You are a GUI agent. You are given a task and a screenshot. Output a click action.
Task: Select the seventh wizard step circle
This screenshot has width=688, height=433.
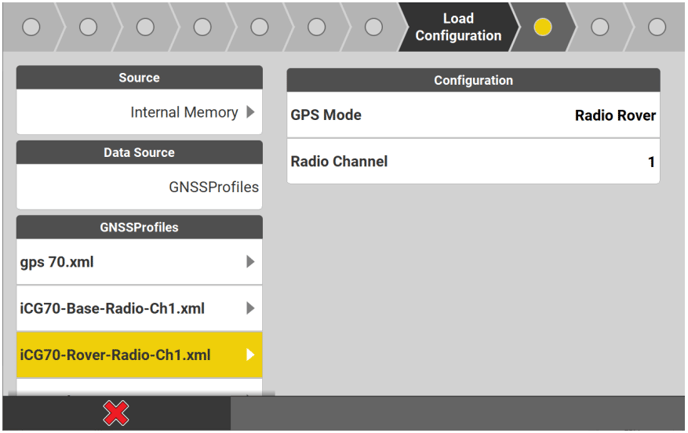pos(373,27)
